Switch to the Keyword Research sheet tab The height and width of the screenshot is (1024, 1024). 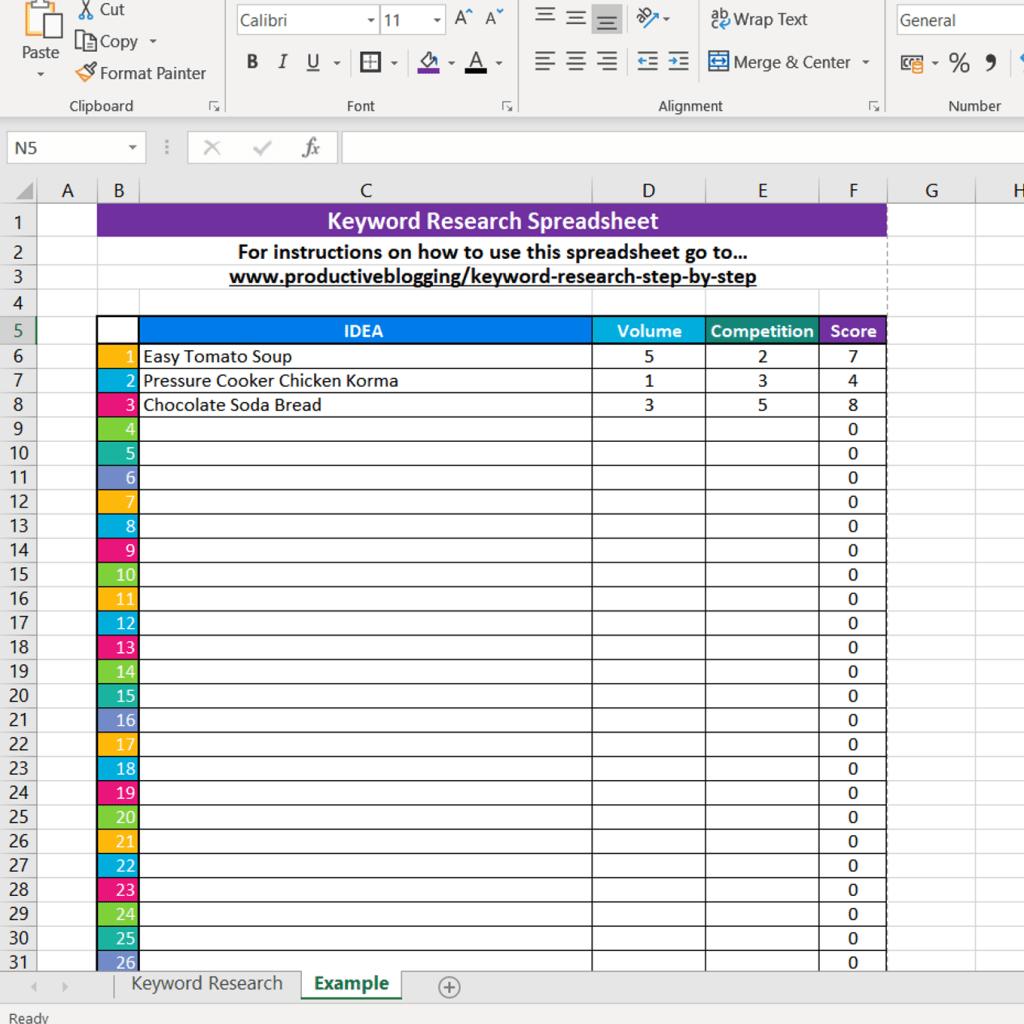coord(206,983)
